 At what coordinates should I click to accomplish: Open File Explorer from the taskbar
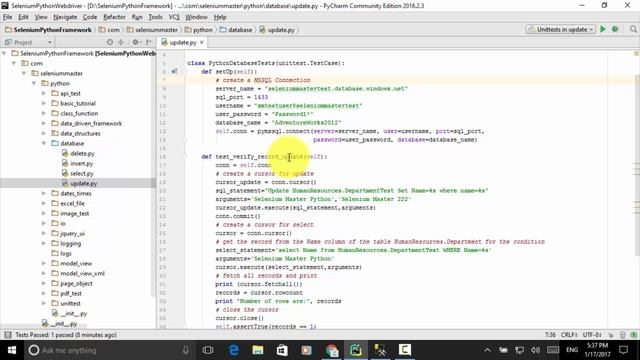(258, 350)
